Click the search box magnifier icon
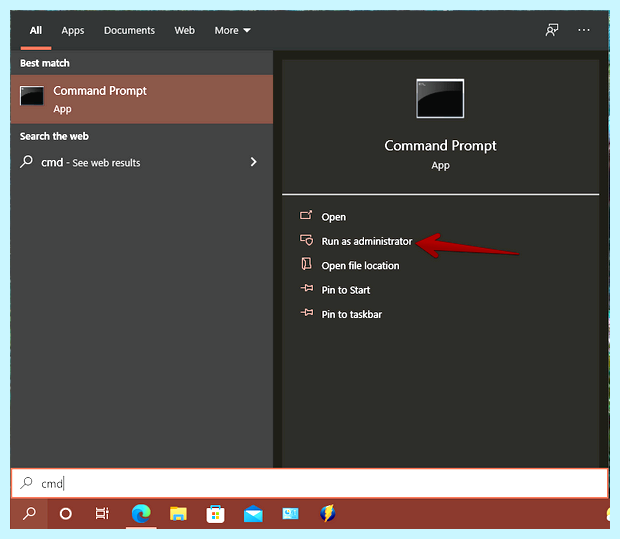The height and width of the screenshot is (539, 620). click(x=26, y=482)
